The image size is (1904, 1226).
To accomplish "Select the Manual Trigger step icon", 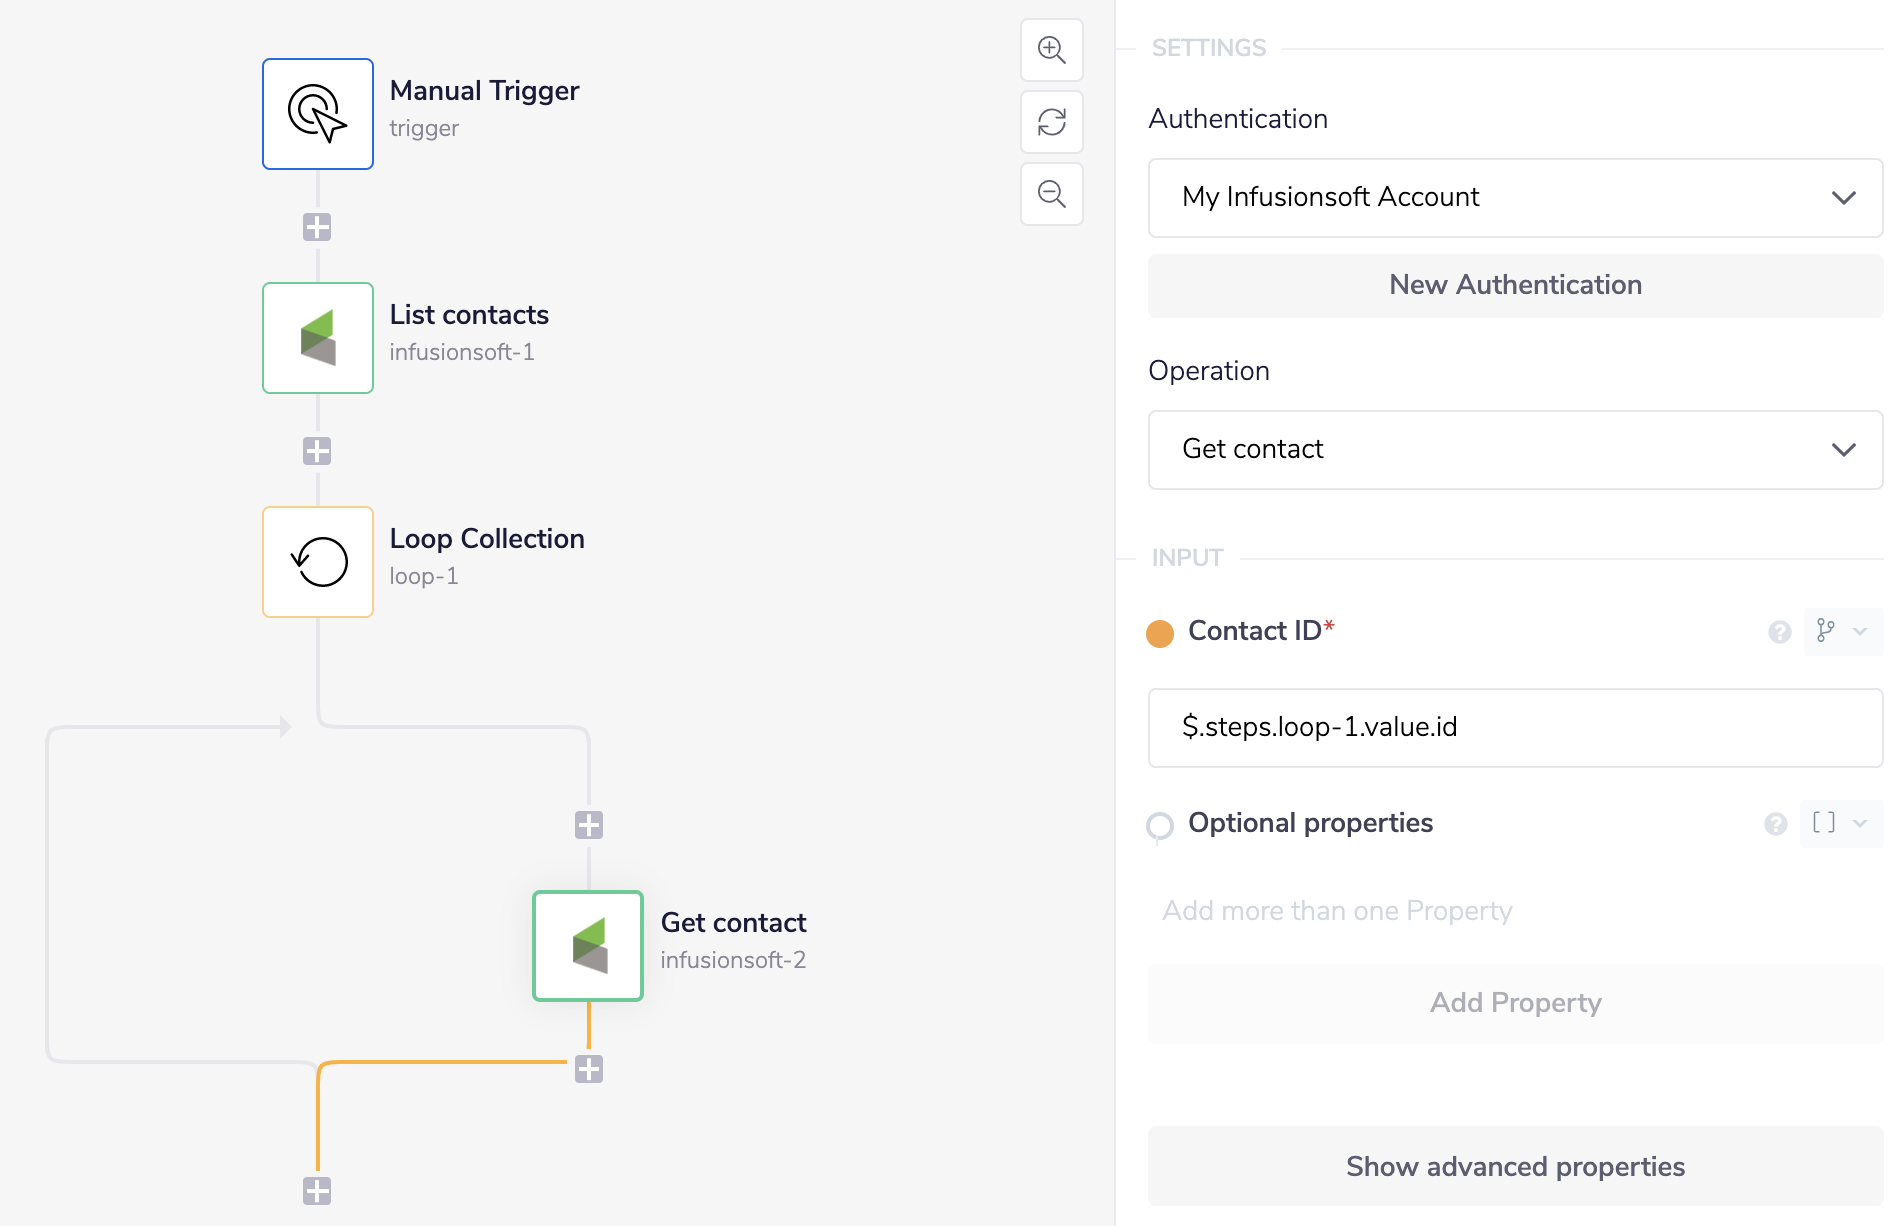I will pos(317,114).
